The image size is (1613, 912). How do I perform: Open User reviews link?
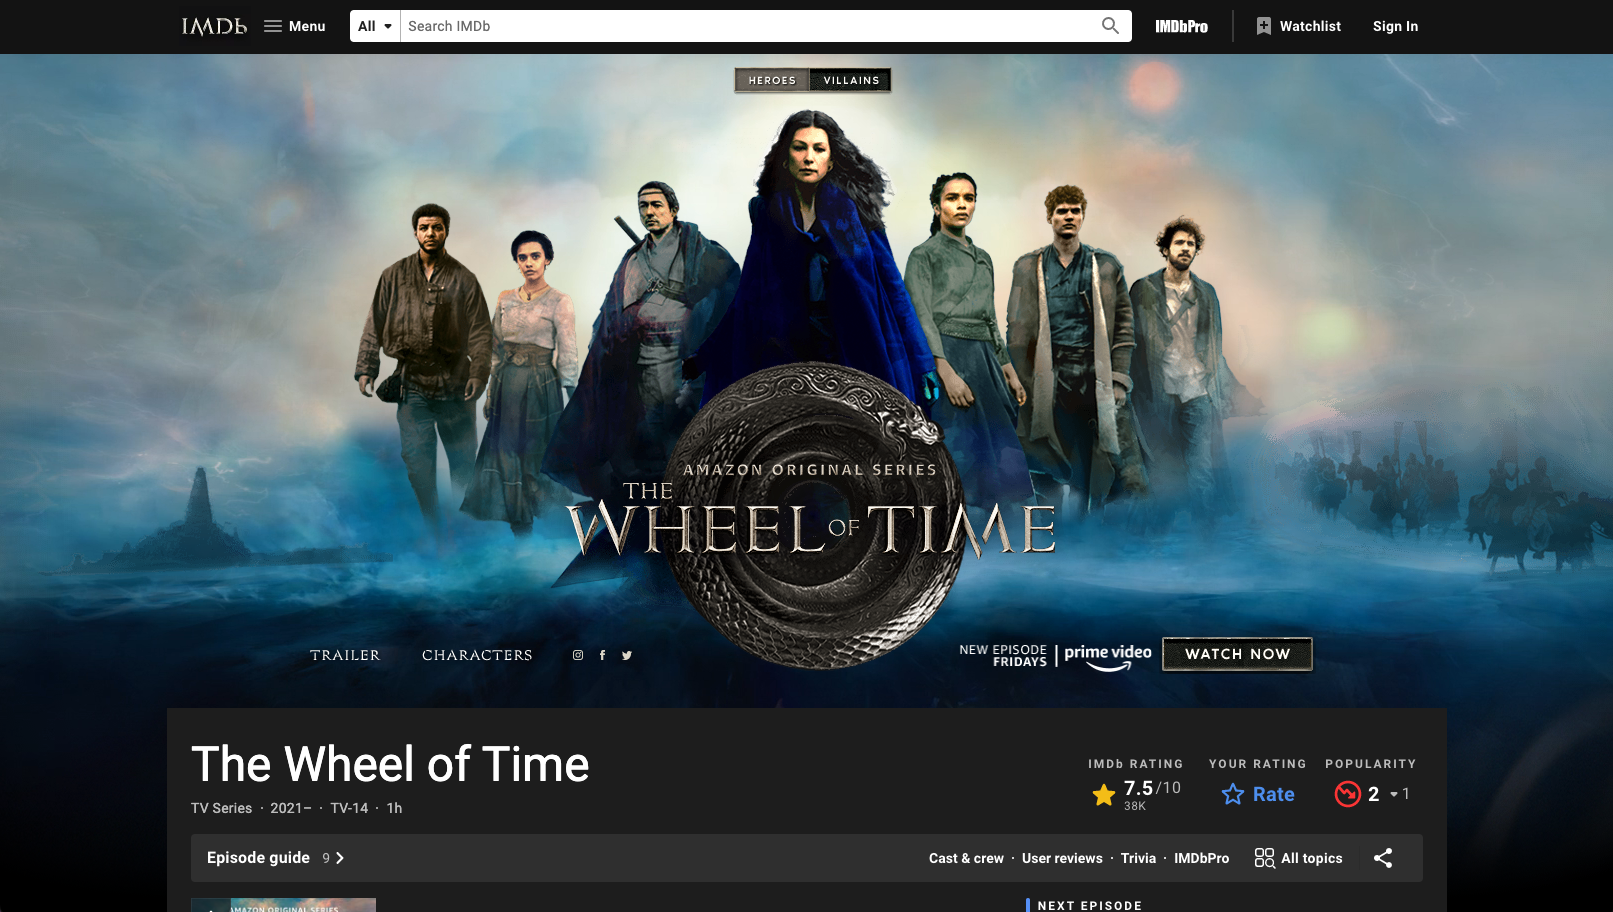click(1062, 858)
